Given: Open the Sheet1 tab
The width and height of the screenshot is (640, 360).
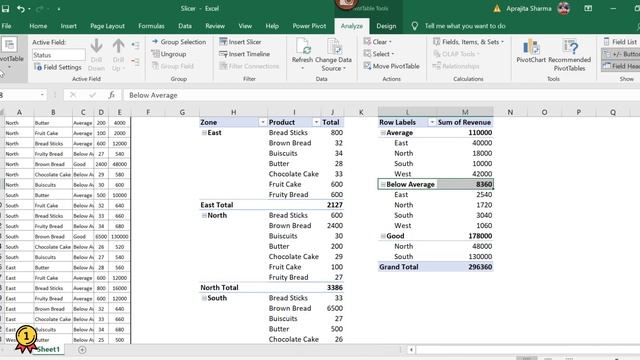Looking at the screenshot, I should (x=48, y=349).
